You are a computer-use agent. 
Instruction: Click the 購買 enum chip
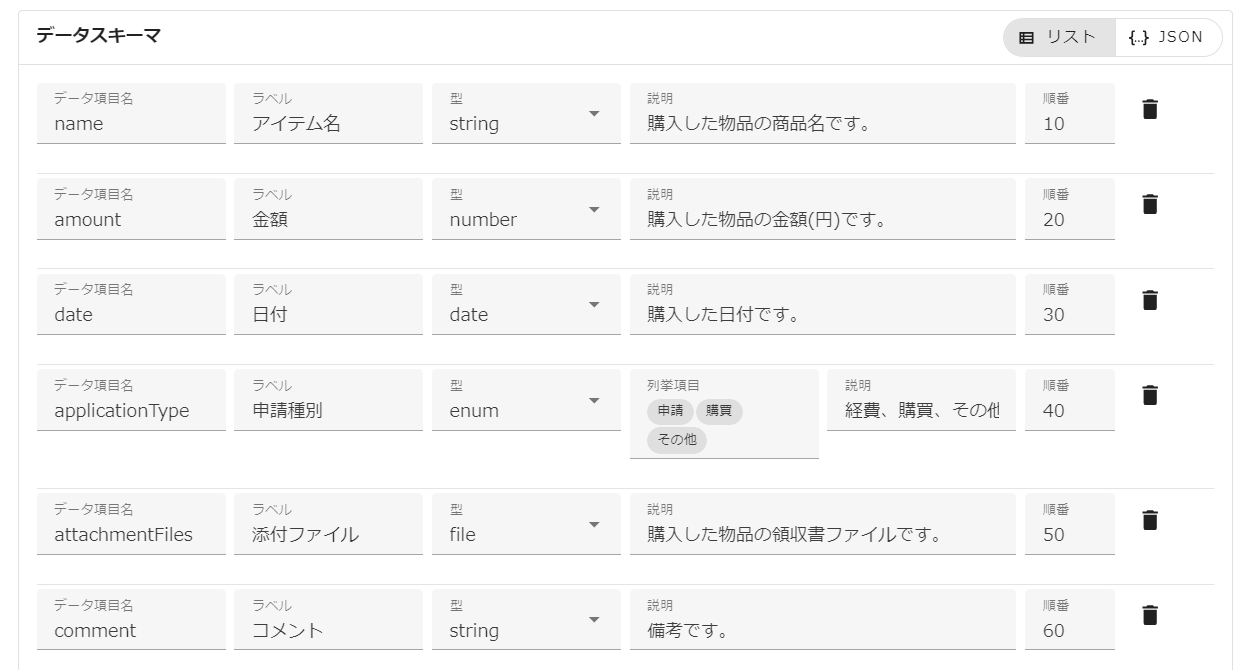point(719,411)
